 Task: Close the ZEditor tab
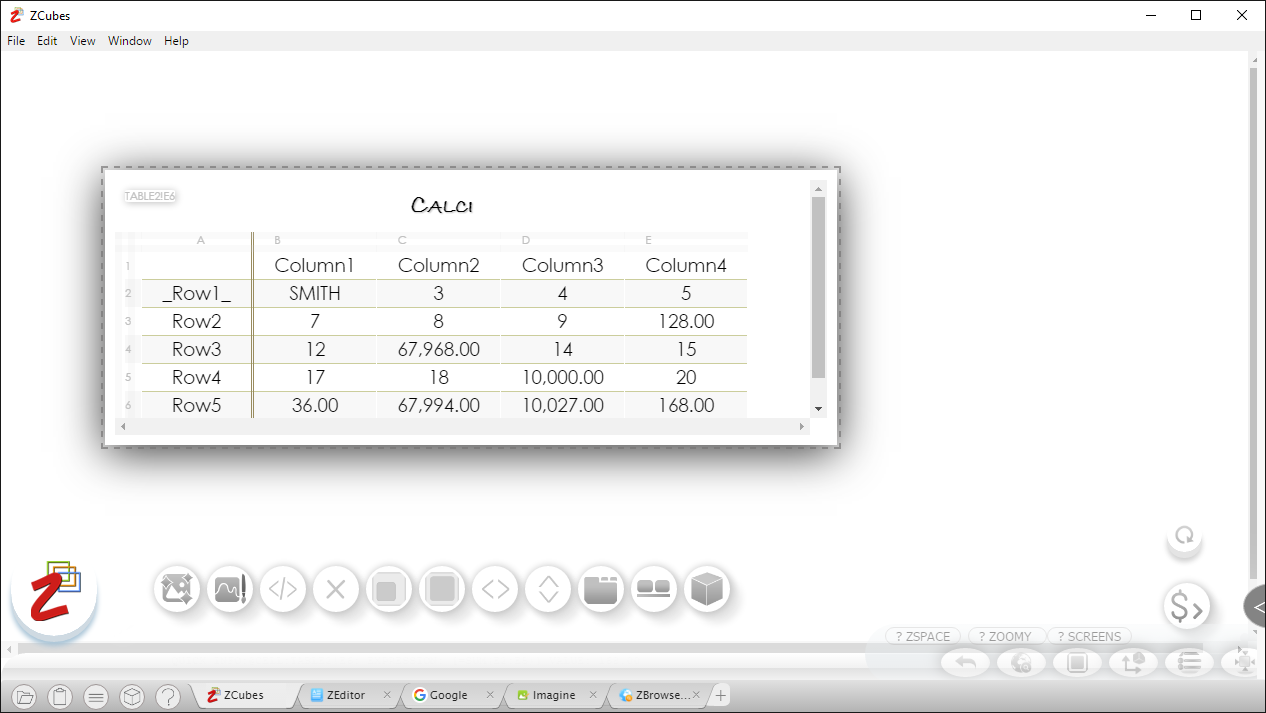click(x=387, y=695)
